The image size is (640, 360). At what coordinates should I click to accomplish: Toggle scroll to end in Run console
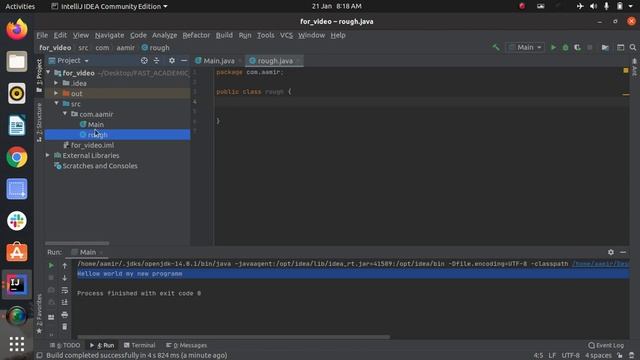(x=64, y=302)
